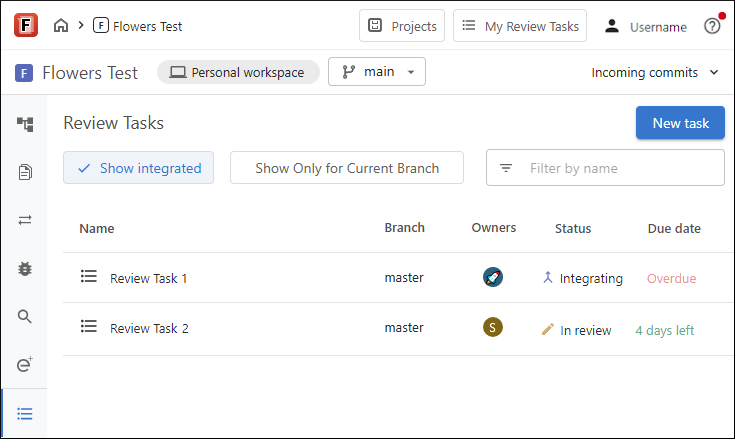This screenshot has width=735, height=439.
Task: Open the search sidebar icon
Action: pyautogui.click(x=25, y=316)
